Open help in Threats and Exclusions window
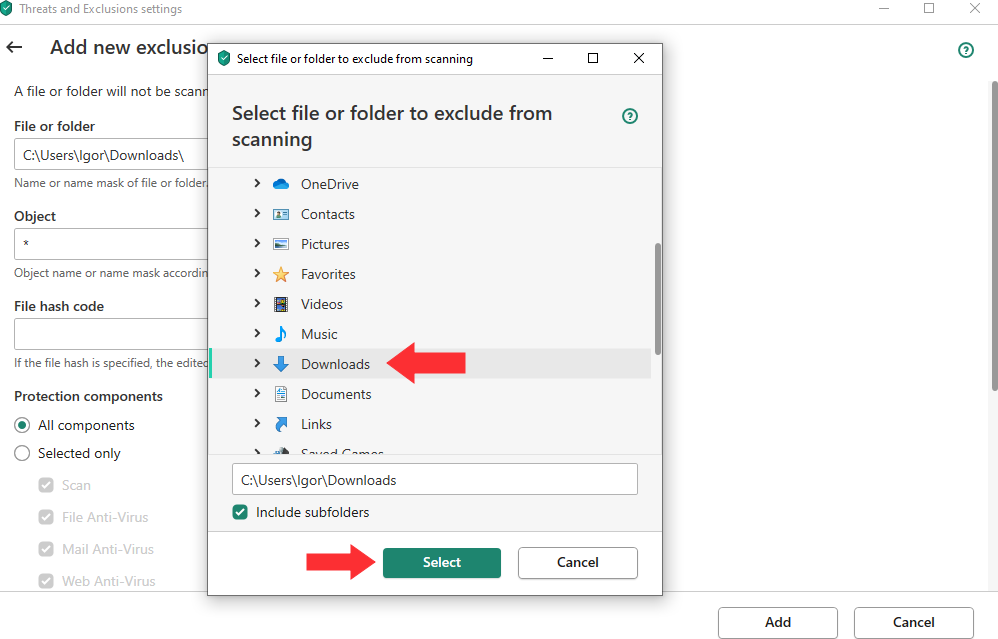The width and height of the screenshot is (998, 639). [x=966, y=50]
